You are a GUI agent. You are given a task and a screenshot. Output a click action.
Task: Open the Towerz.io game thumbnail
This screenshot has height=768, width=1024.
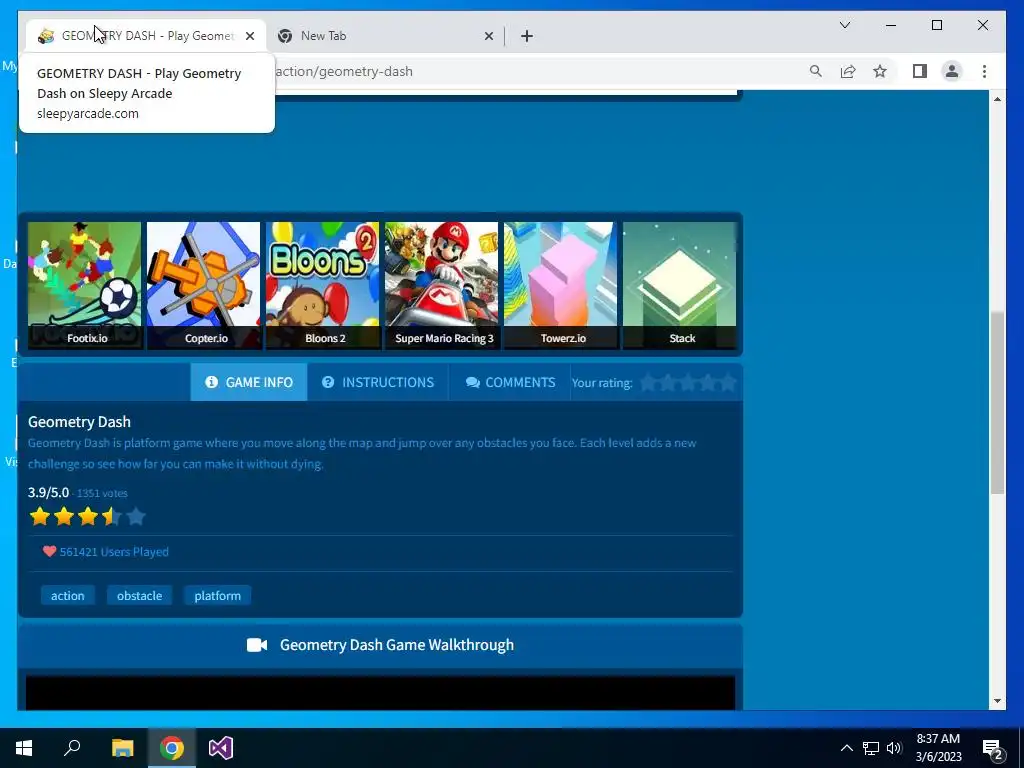(x=560, y=285)
